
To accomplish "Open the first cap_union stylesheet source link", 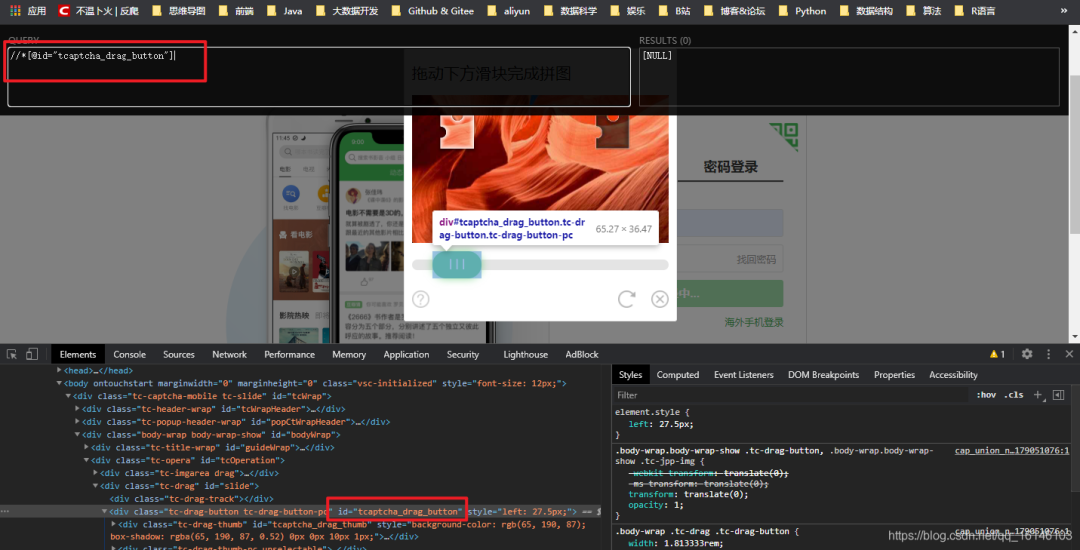I will click(x=1012, y=451).
